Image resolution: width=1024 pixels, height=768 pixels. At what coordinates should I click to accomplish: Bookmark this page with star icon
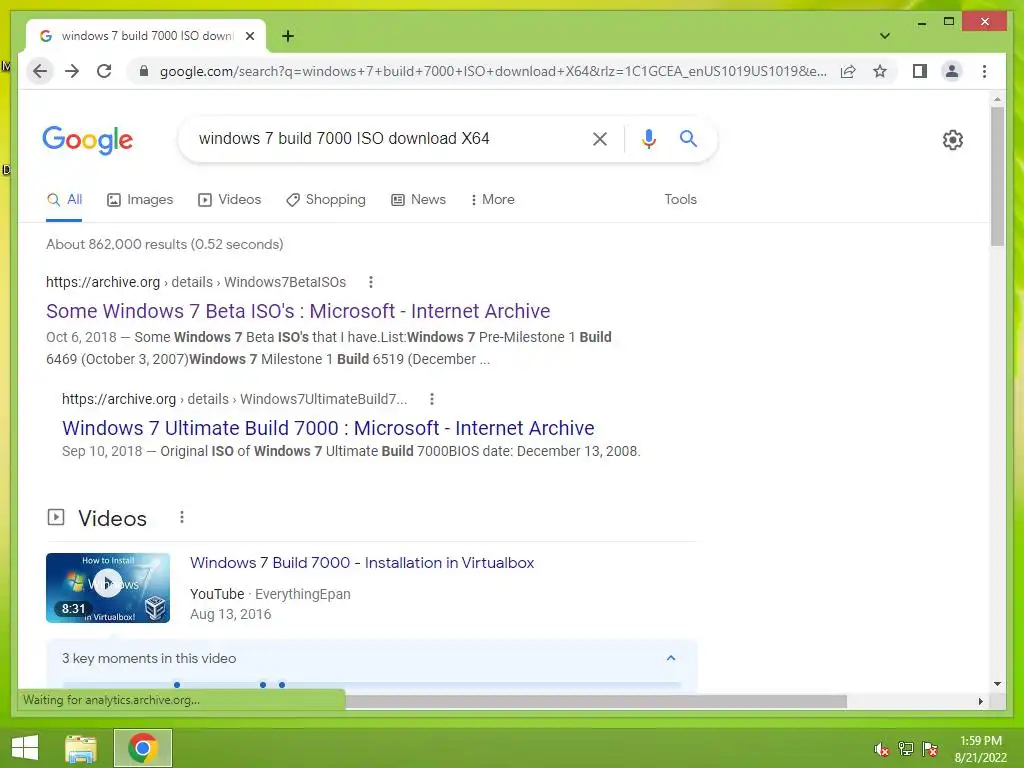pos(880,71)
